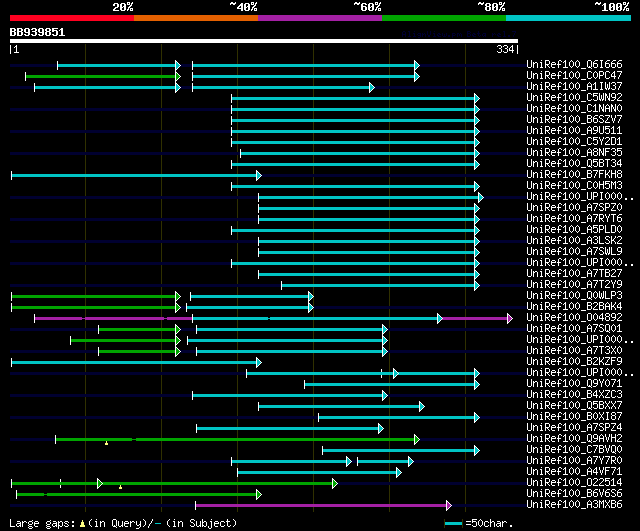Select the UniRef100_A7T3X0 label

[574, 351]
